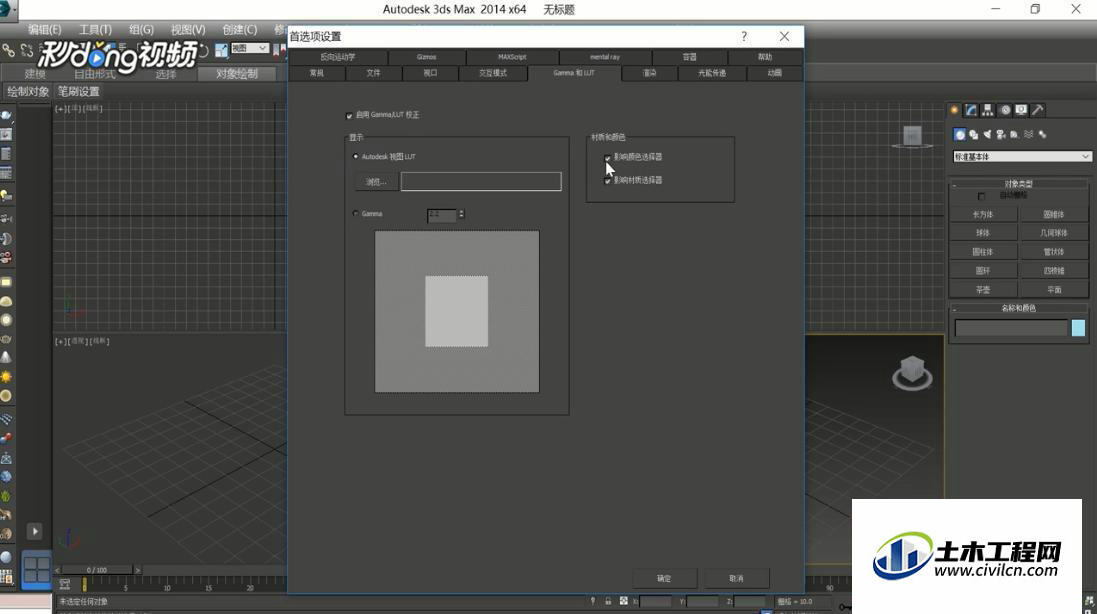
Task: Click the time slider showing 0 / 100
Action: click(x=97, y=570)
